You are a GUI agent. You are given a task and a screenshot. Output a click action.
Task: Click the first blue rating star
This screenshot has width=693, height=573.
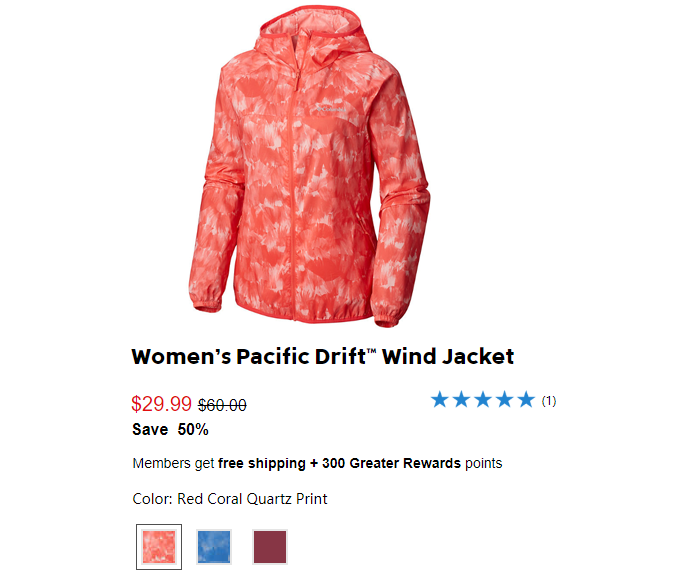pos(440,399)
